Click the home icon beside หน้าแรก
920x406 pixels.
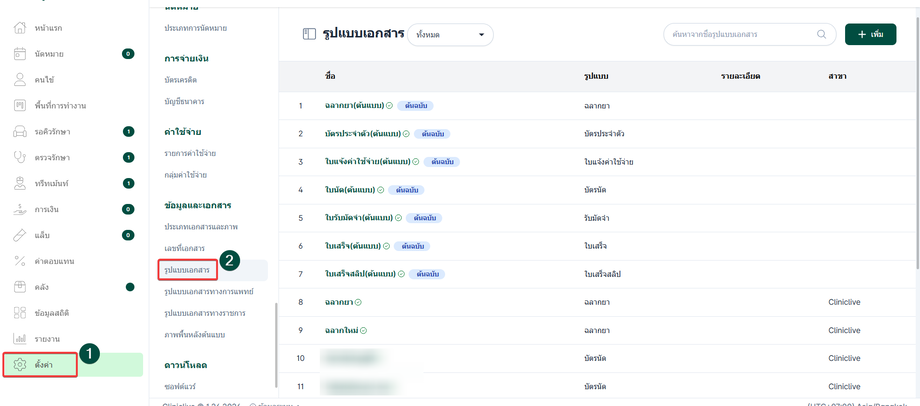(x=20, y=27)
